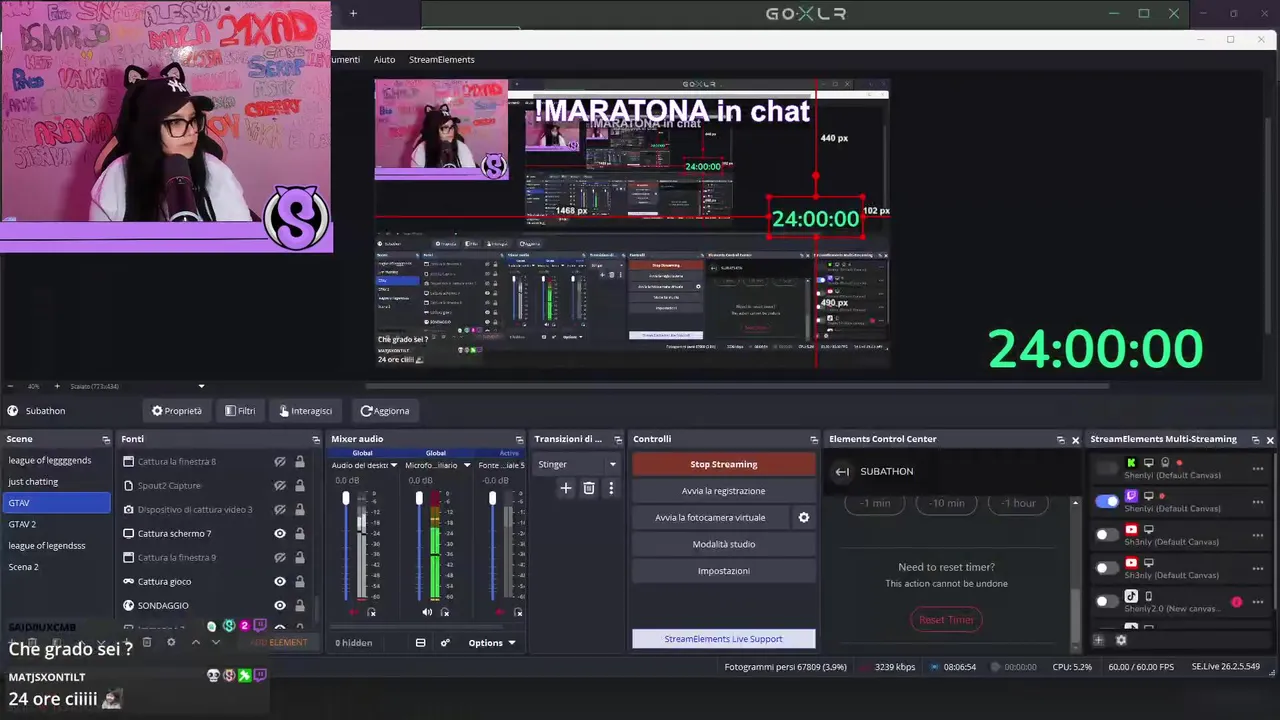The height and width of the screenshot is (720, 1280).
Task: Lock toggle for Cattura schermo 7 source
Action: 300,533
